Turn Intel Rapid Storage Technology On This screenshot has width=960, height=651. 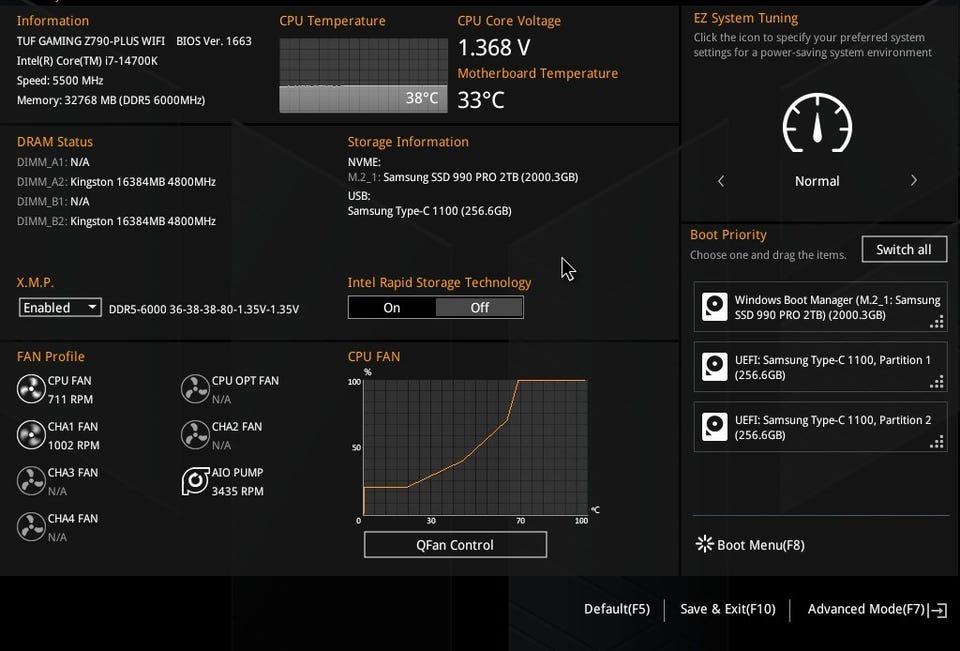392,307
